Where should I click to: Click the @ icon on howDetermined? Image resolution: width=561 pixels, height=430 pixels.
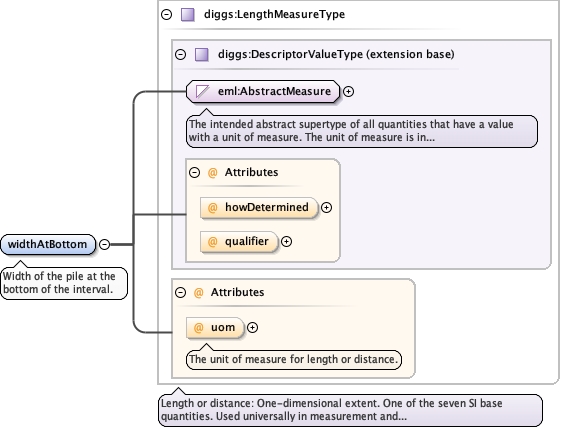[x=213, y=207]
